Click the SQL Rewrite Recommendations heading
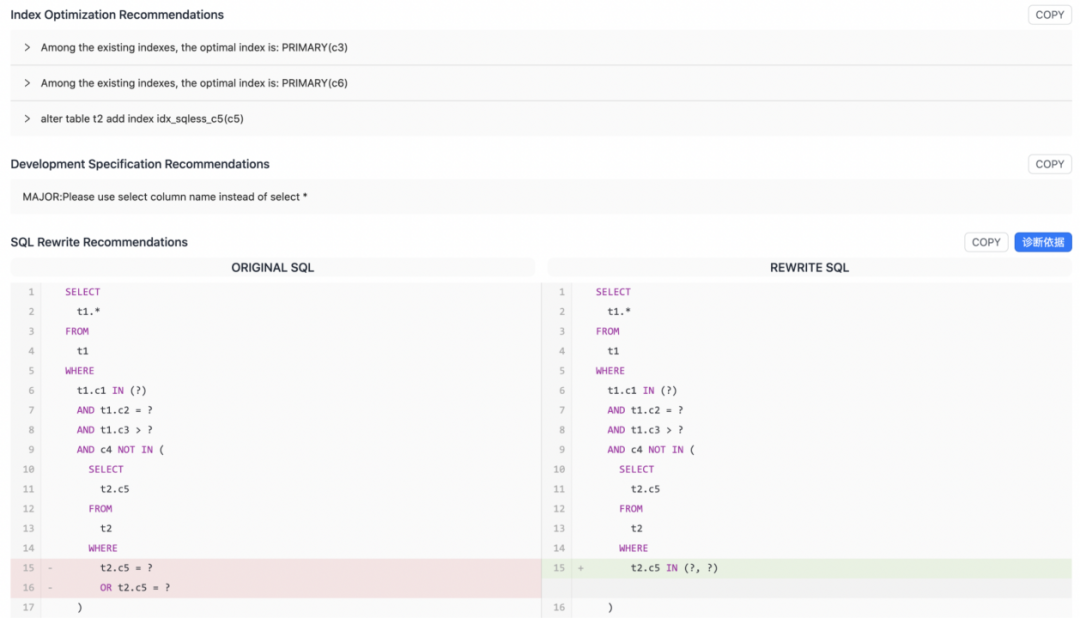The image size is (1080, 618). [x=99, y=242]
